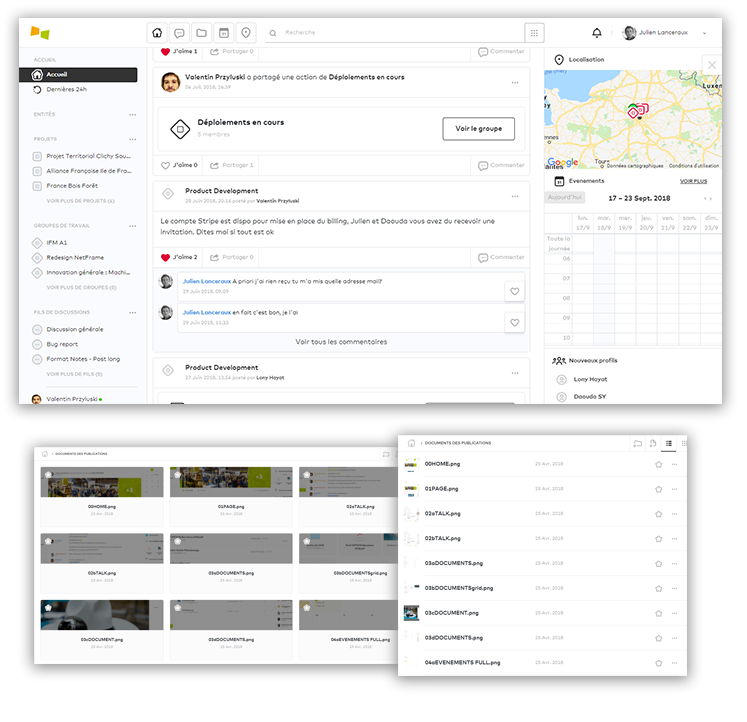Open the location pin icon in top navigation

coord(246,32)
